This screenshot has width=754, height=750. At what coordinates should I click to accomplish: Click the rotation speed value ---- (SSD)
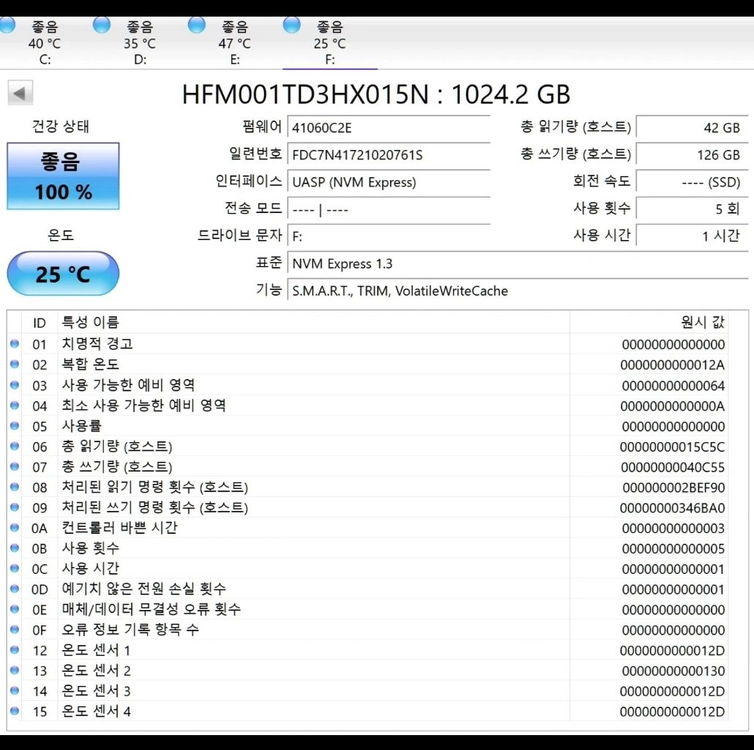692,182
